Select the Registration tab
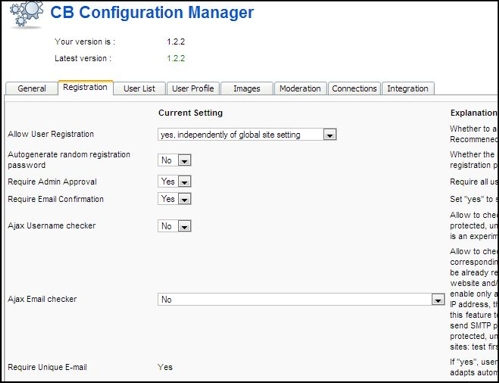Screen dimensions: 499x383 85,87
